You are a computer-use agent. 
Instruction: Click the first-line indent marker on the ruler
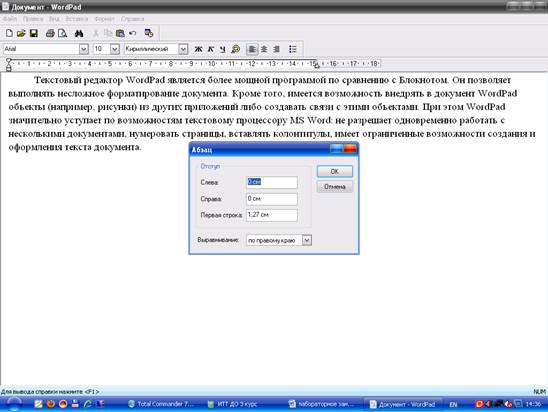click(9, 60)
